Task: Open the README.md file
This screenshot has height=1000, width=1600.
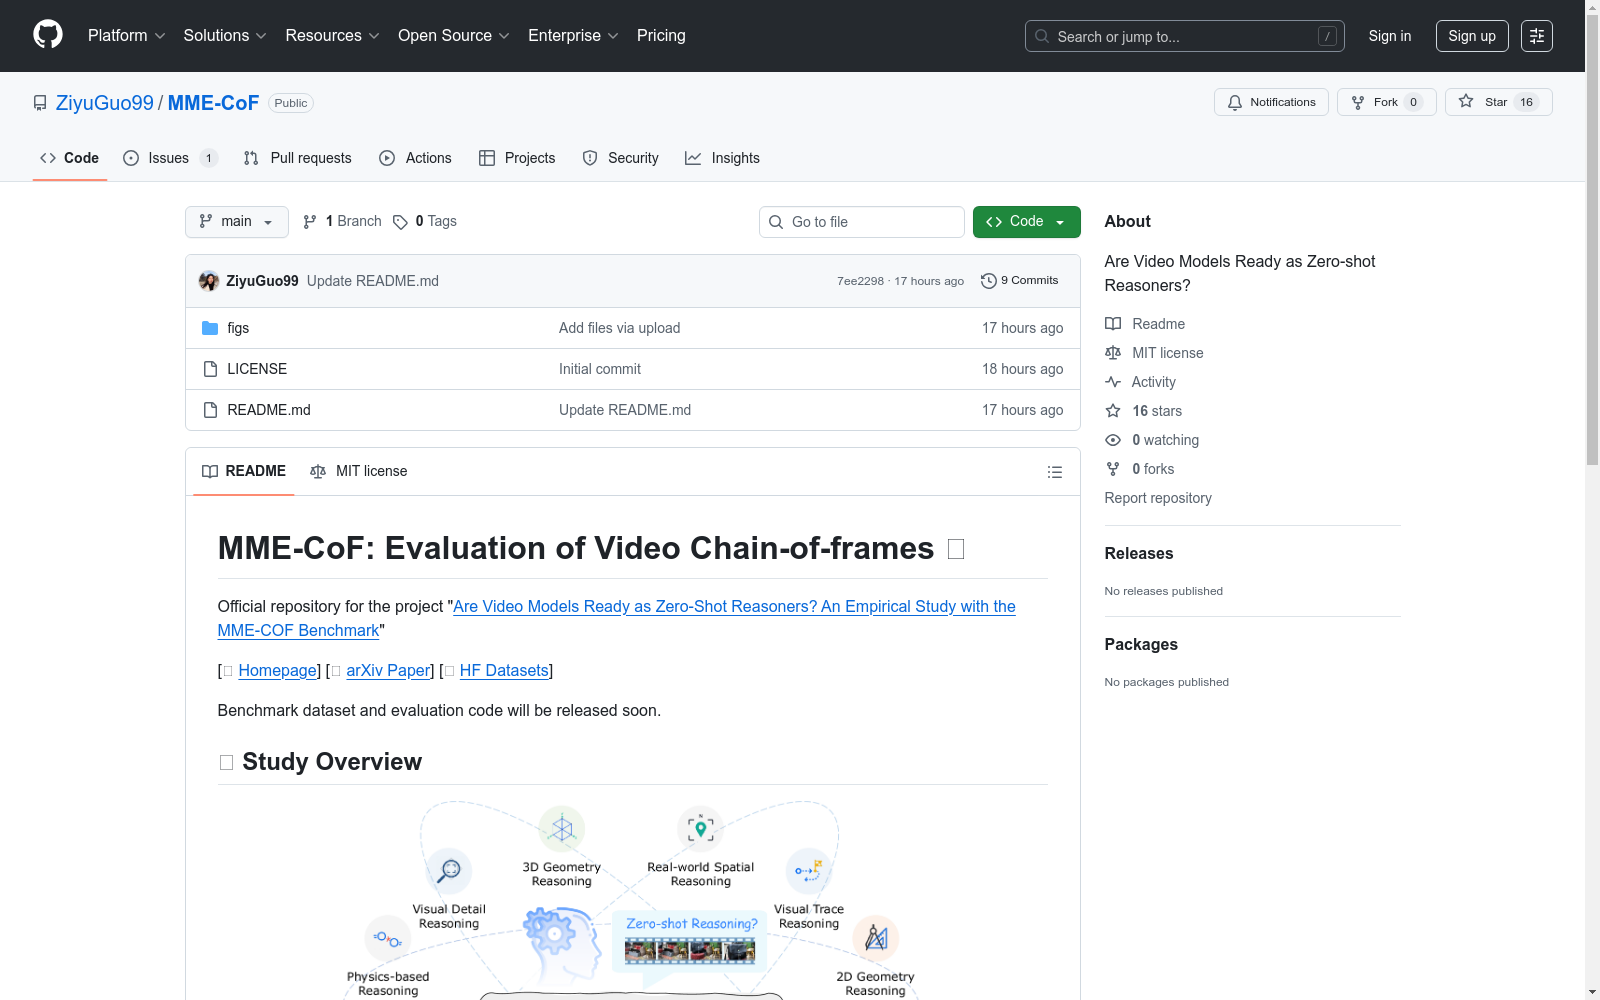Action: point(269,410)
